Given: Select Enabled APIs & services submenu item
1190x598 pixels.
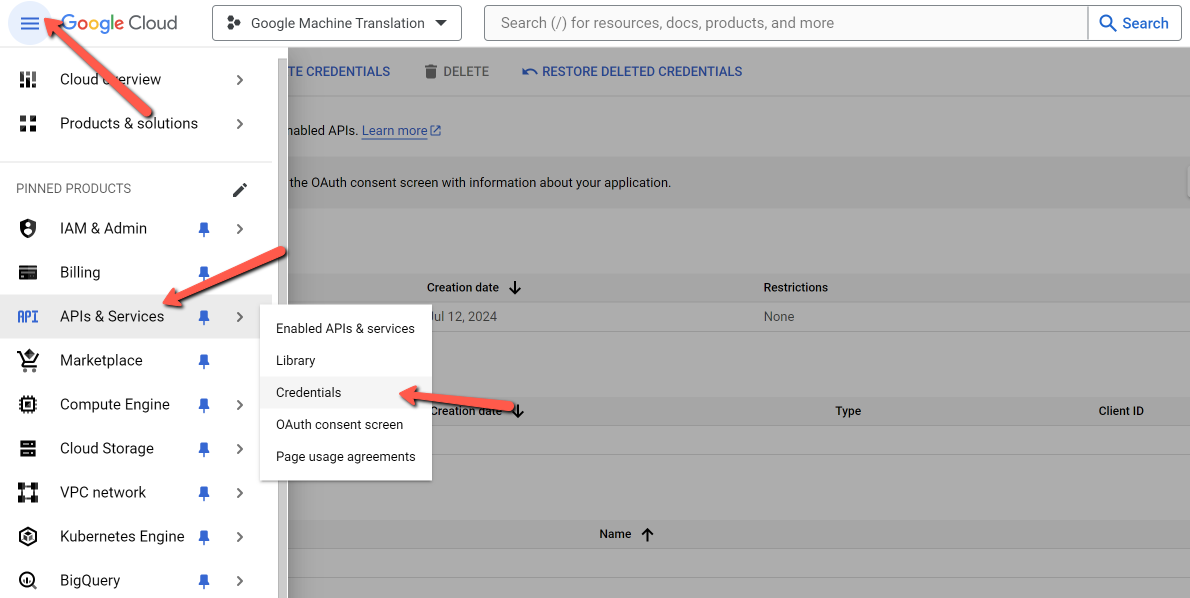Looking at the screenshot, I should 345,329.
